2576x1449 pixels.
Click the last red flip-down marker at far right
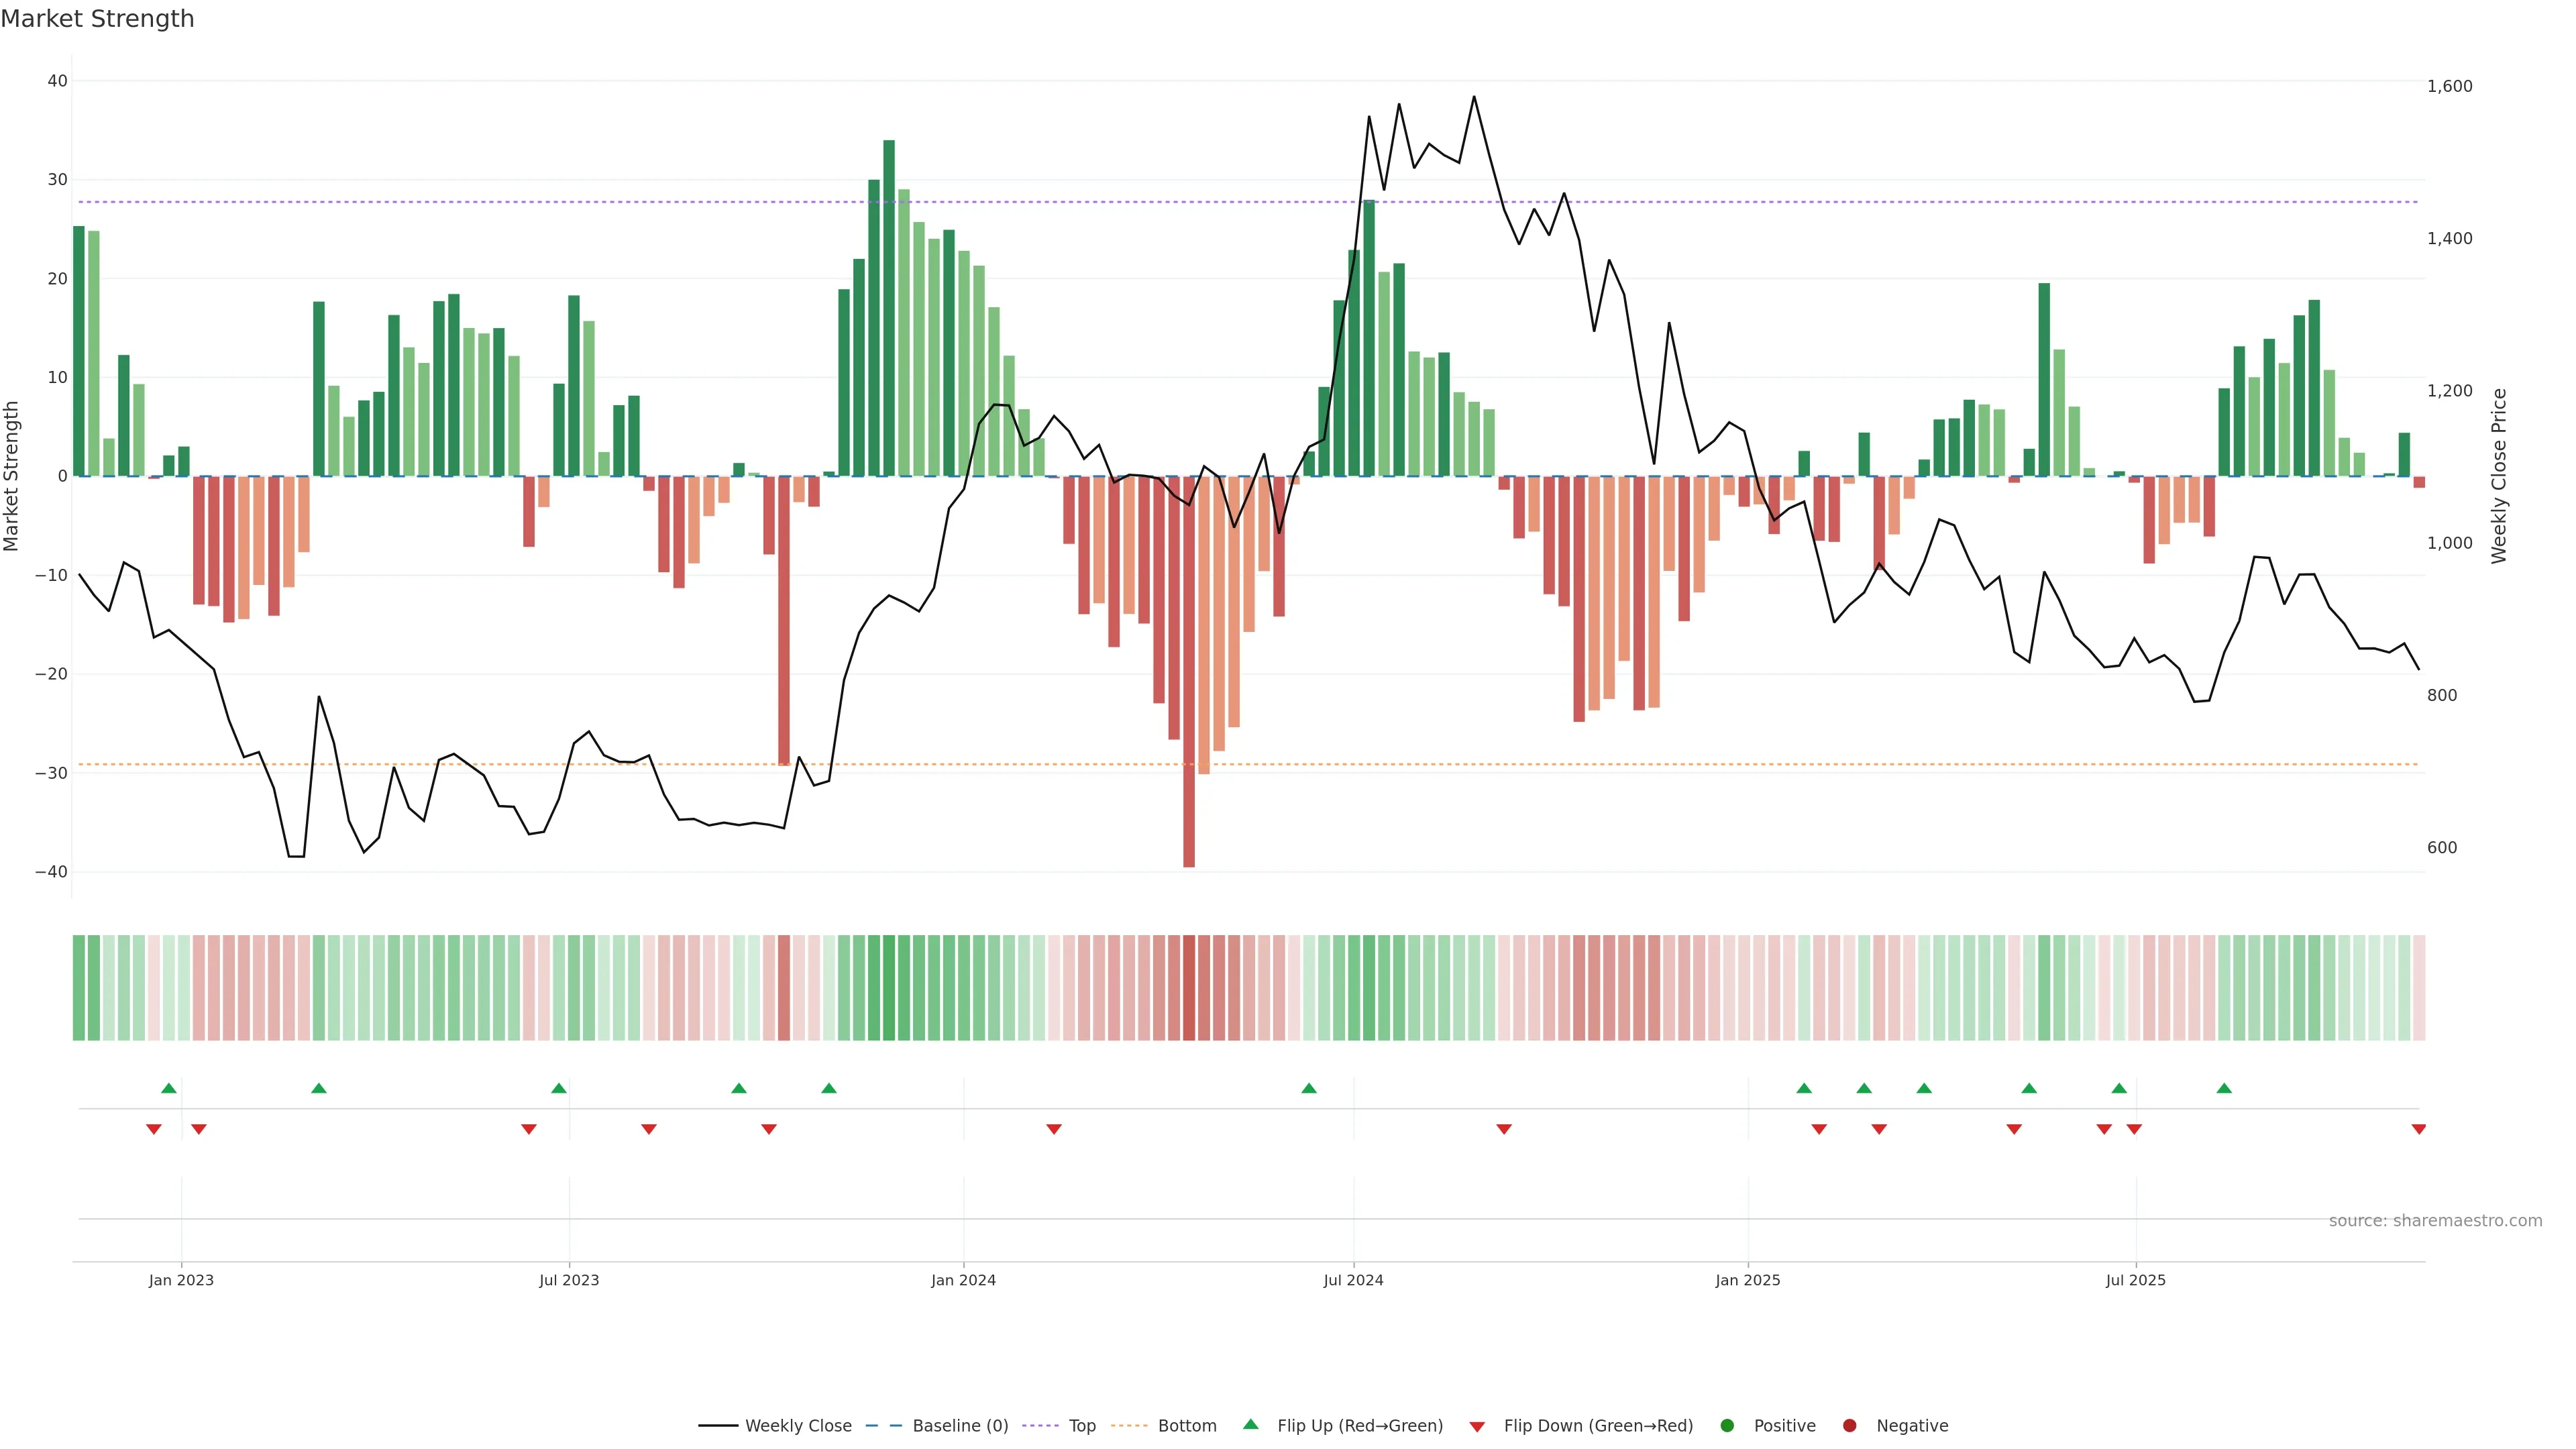click(2418, 1129)
